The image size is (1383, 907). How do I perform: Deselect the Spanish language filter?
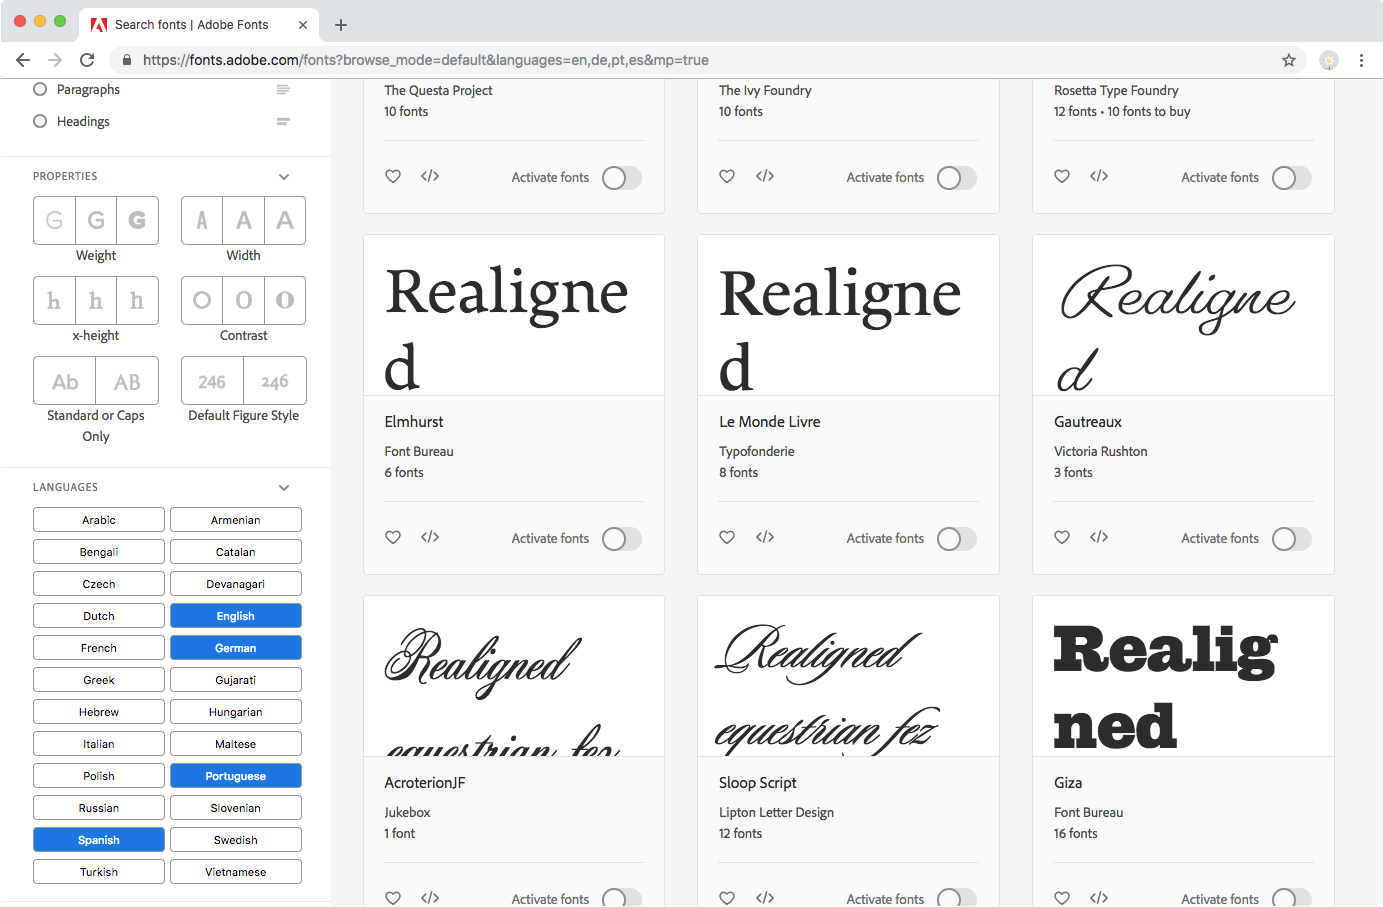click(99, 840)
